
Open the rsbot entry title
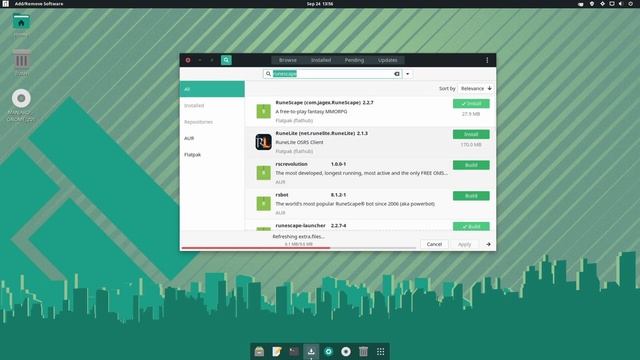[282, 195]
